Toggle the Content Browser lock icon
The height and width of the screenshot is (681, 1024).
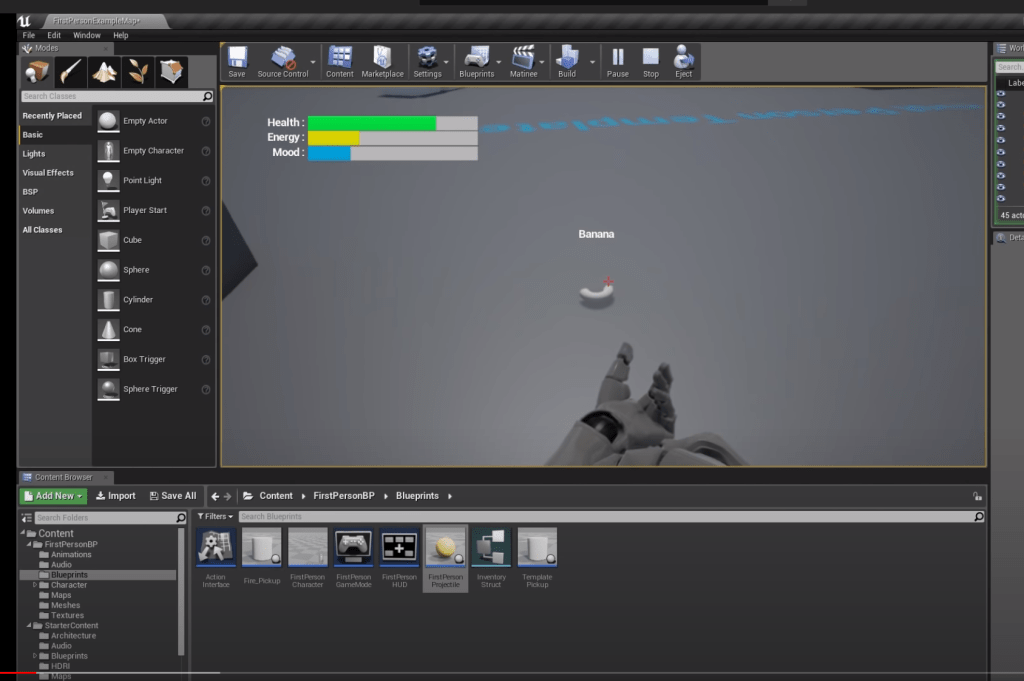click(976, 496)
